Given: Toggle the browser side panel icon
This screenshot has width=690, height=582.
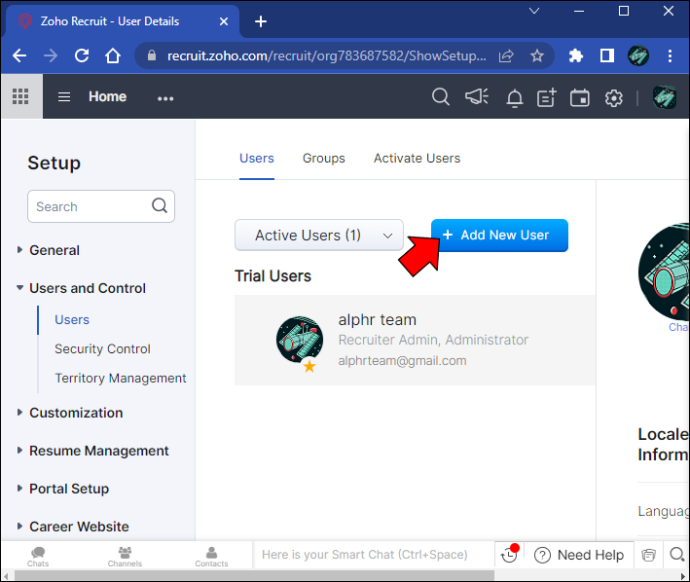Looking at the screenshot, I should pyautogui.click(x=607, y=56).
